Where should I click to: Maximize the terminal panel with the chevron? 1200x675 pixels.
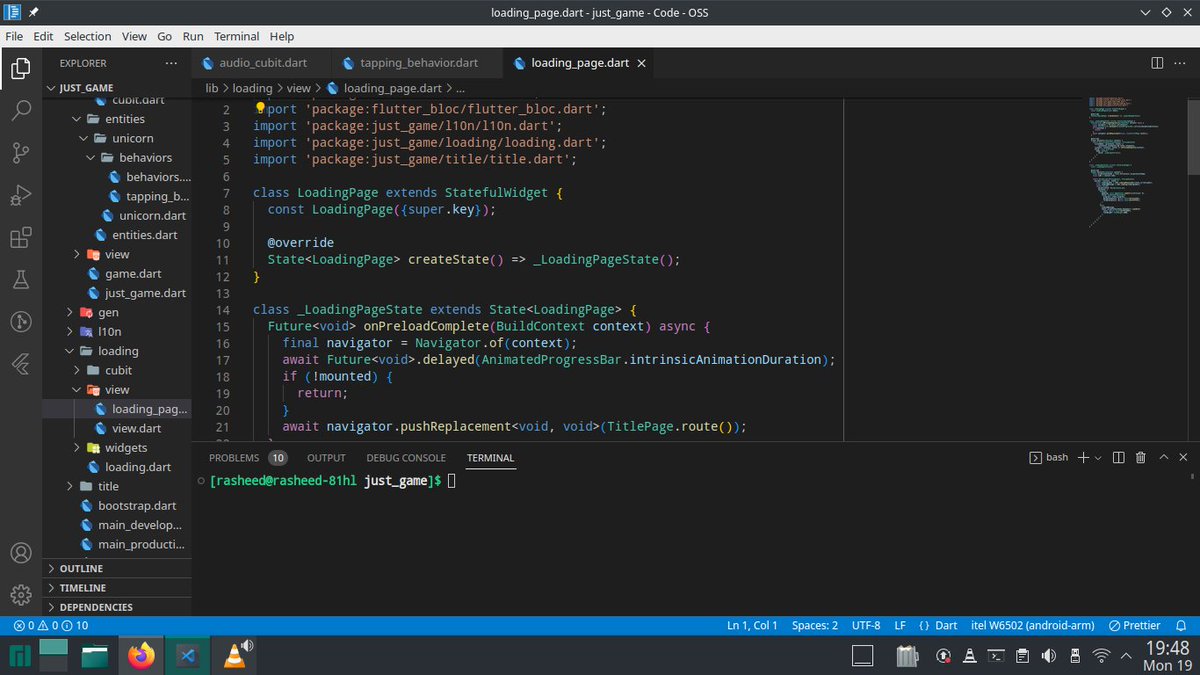(1163, 457)
